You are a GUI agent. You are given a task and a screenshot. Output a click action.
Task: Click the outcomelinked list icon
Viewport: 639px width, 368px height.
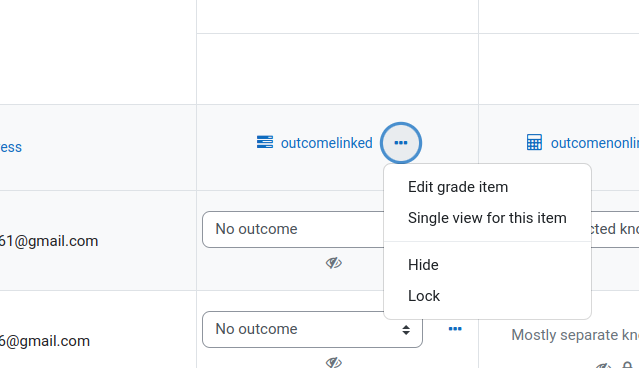[265, 142]
